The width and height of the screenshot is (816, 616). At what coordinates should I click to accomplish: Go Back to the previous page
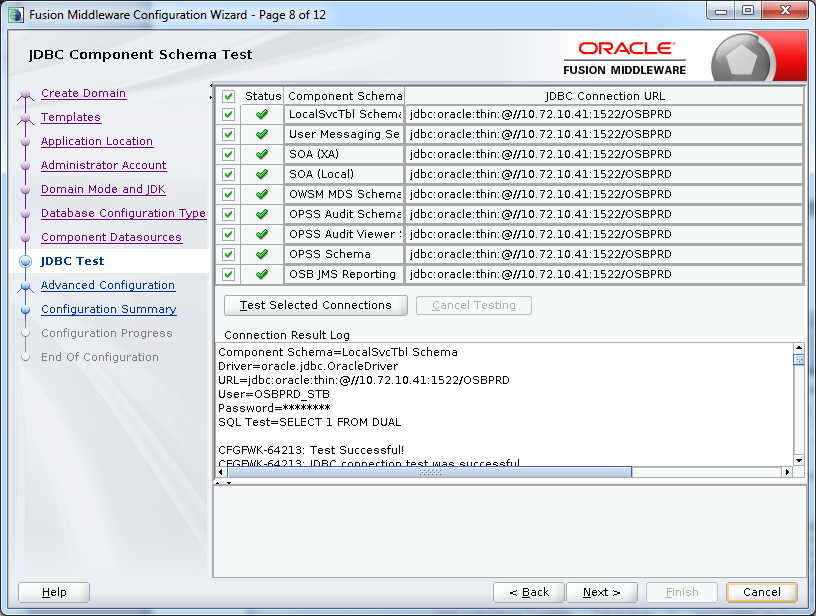coord(529,592)
